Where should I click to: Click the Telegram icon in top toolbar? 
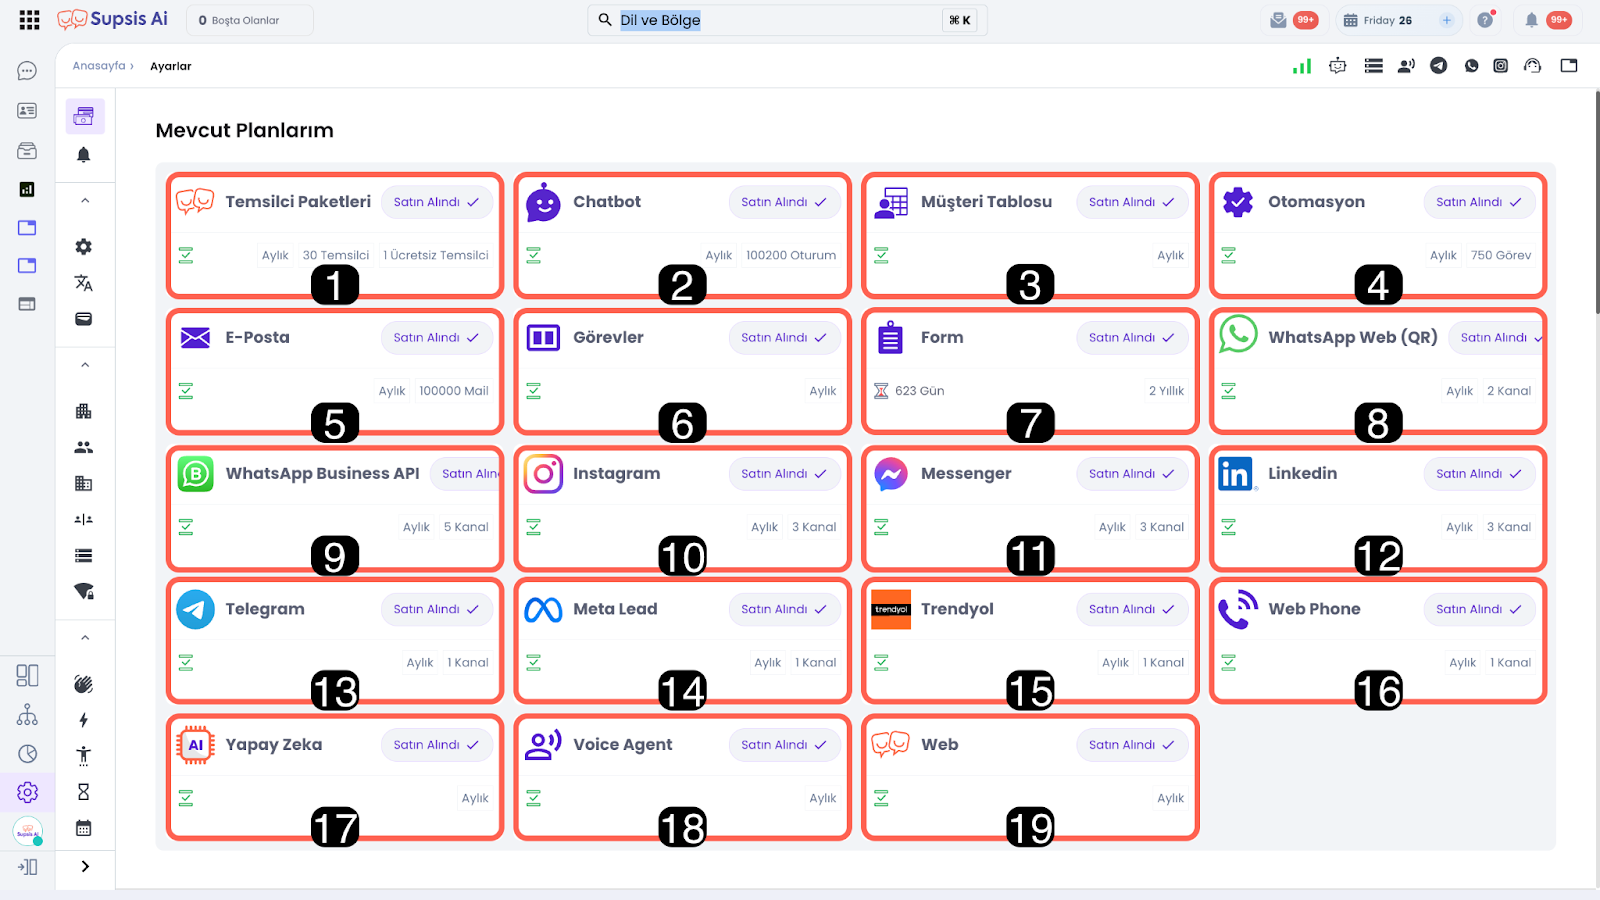(x=1438, y=66)
